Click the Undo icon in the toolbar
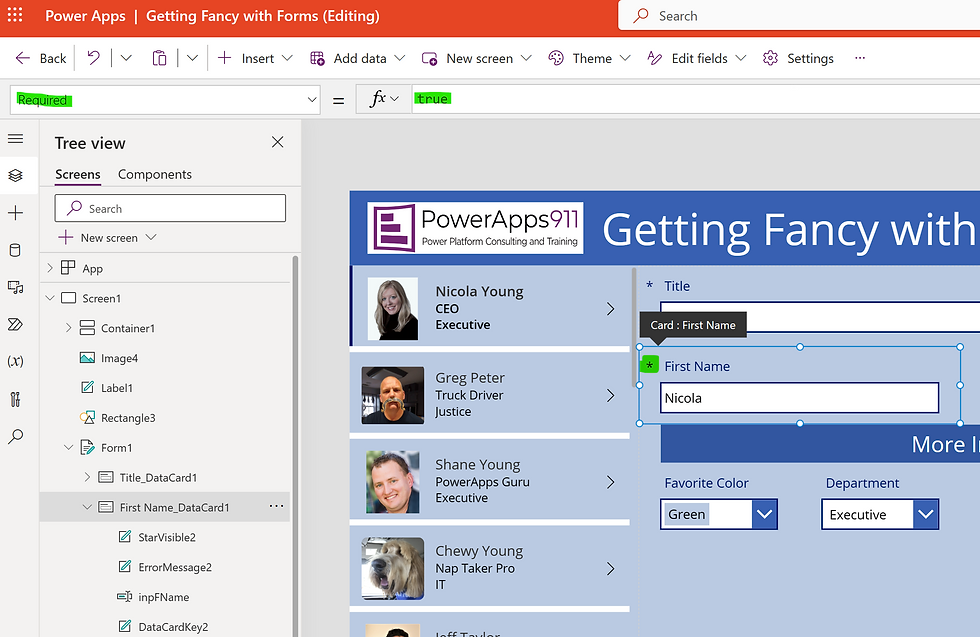This screenshot has width=980, height=637. 93,58
